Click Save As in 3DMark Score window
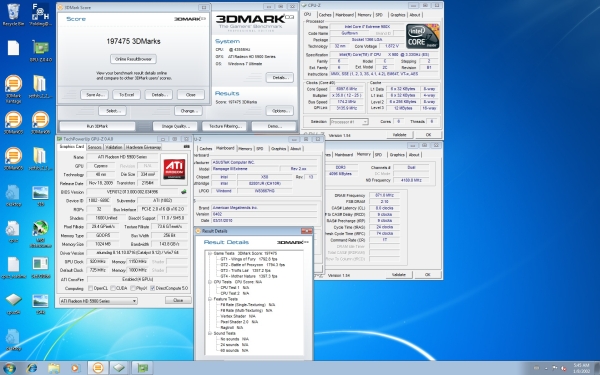Screen dimensions: 600x375 pyautogui.click(x=94, y=95)
